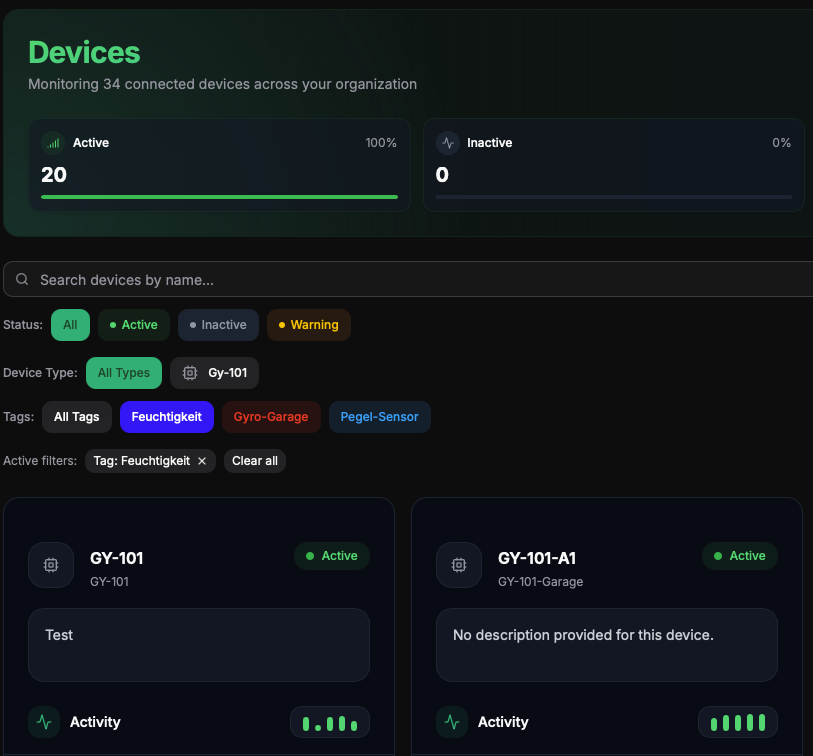The height and width of the screenshot is (756, 813).
Task: Click the Active filters label
Action: (x=40, y=461)
